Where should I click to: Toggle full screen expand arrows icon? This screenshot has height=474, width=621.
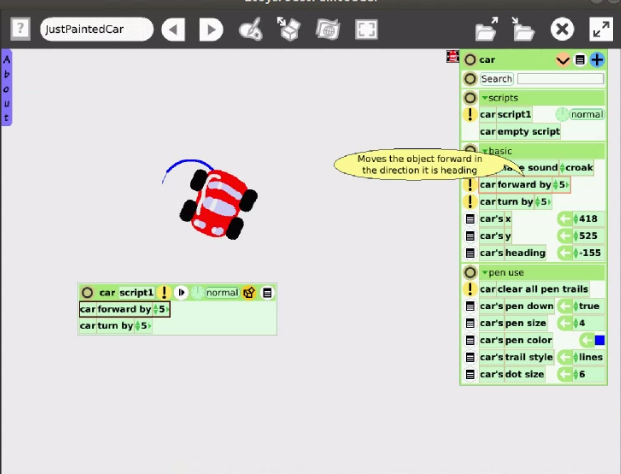pos(601,29)
